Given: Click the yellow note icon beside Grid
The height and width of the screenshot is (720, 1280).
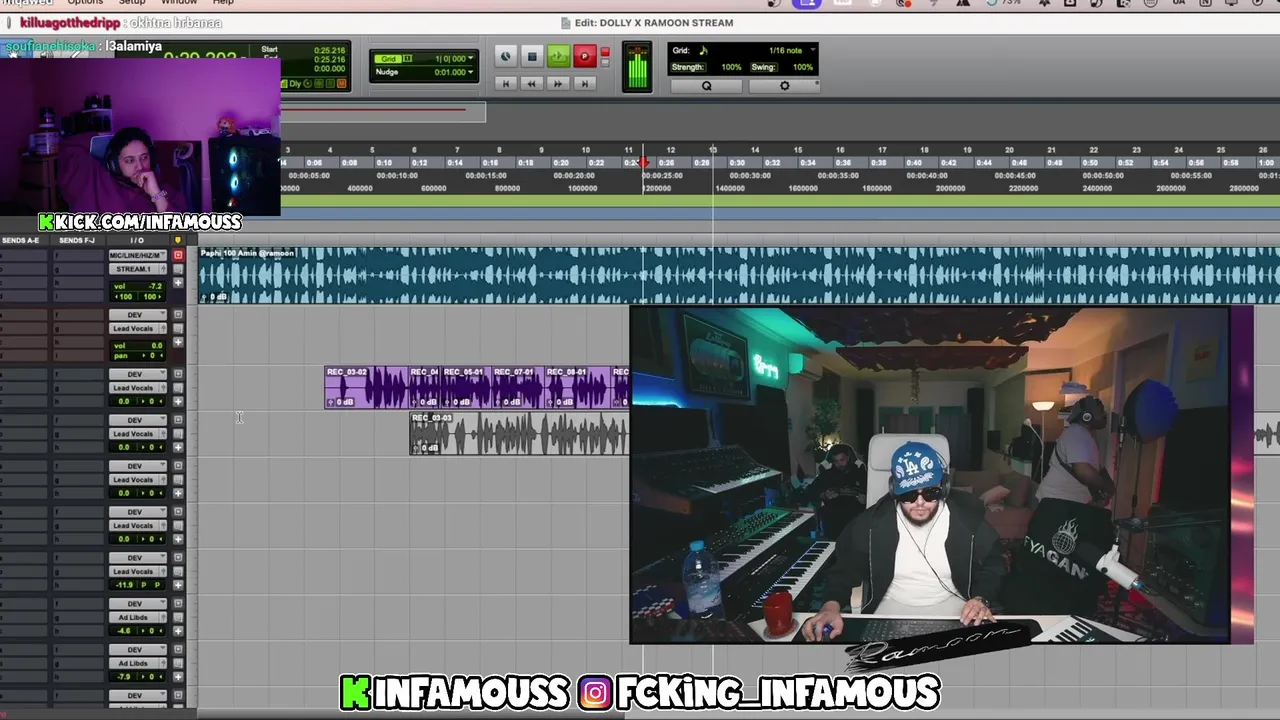Looking at the screenshot, I should point(703,50).
